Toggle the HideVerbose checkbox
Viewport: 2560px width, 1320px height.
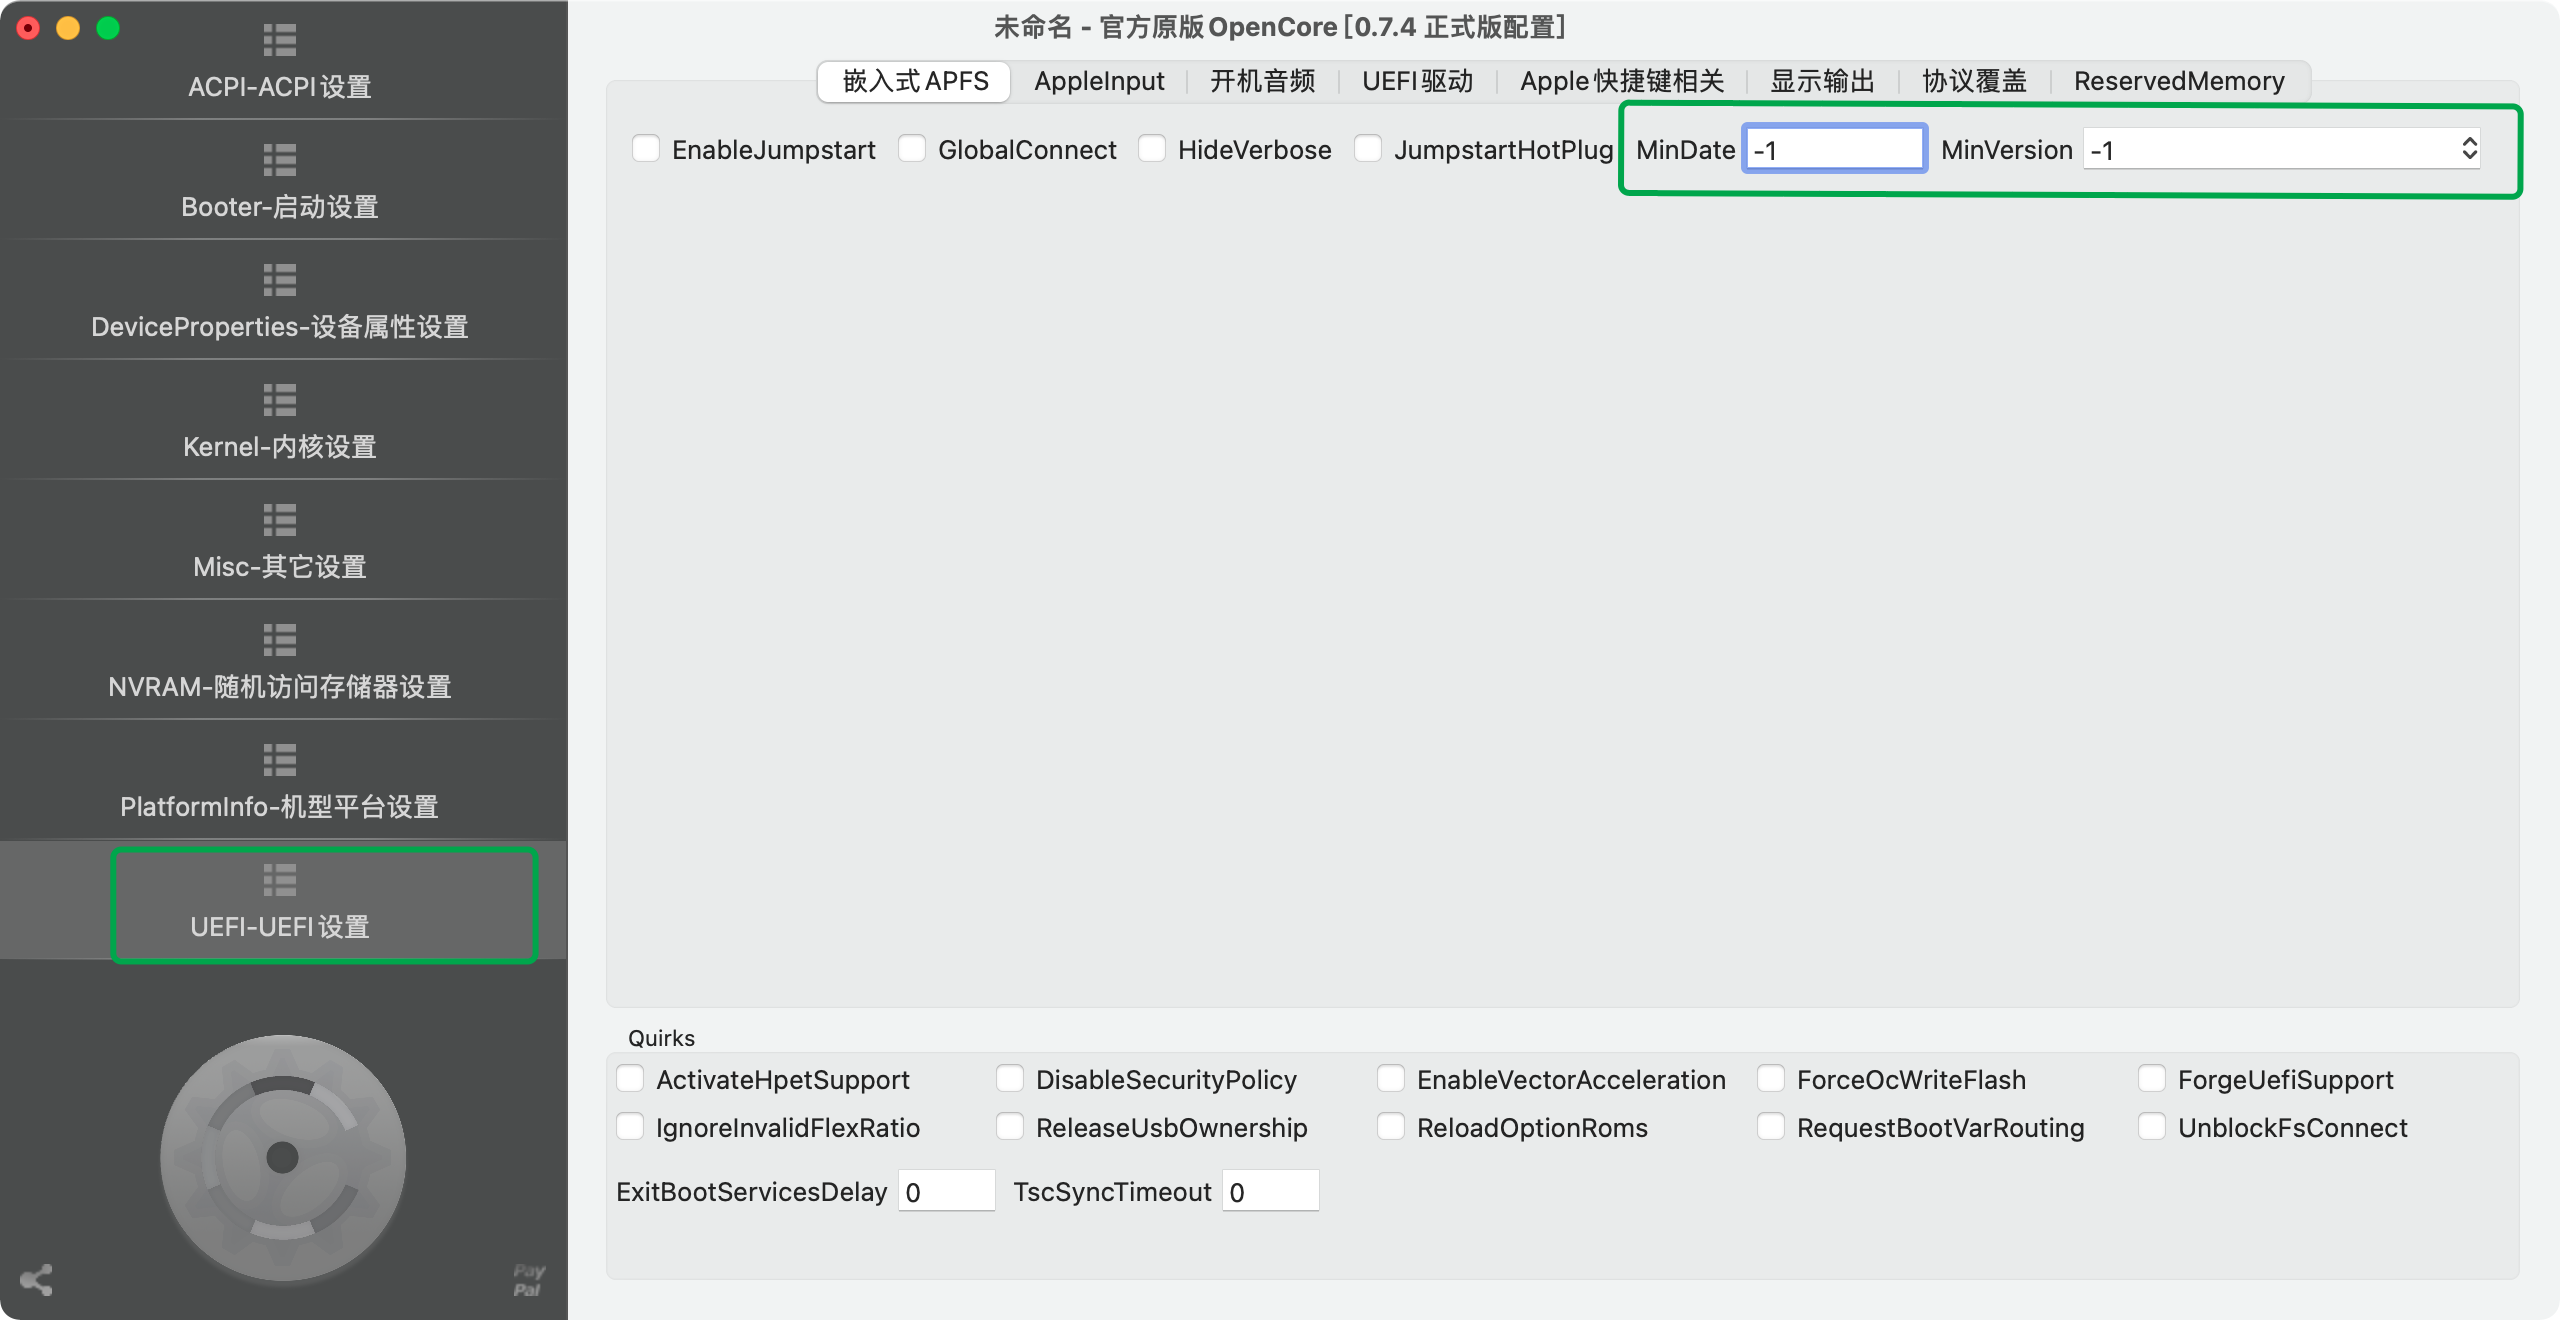click(1152, 149)
